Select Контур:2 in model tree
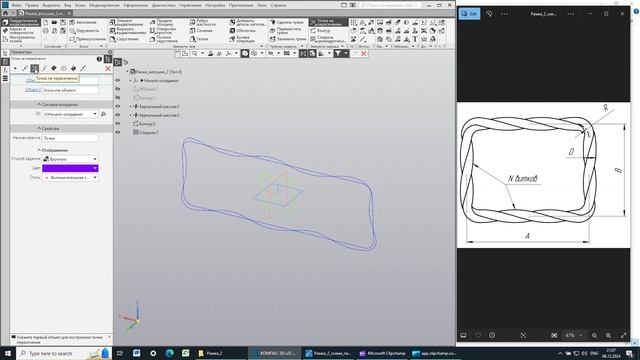Viewport: 640px width, 360px height. pos(147,124)
